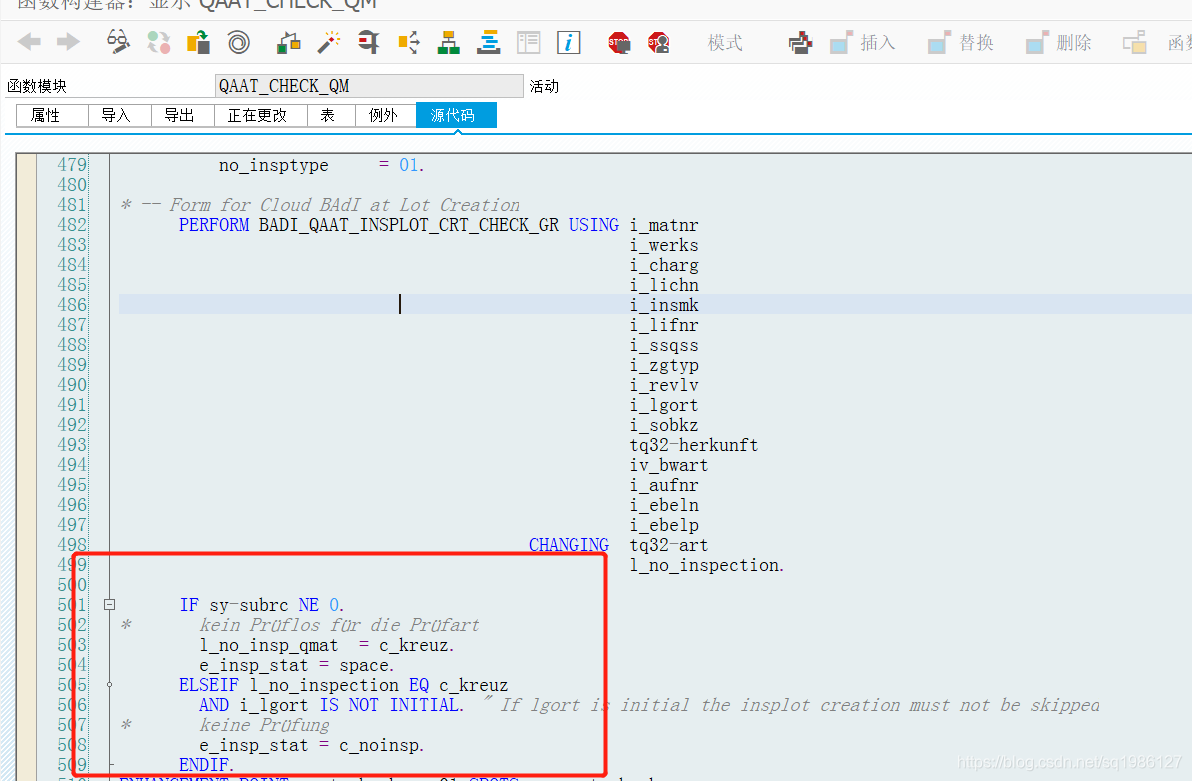Click the forward arrow in toolbar

68,42
